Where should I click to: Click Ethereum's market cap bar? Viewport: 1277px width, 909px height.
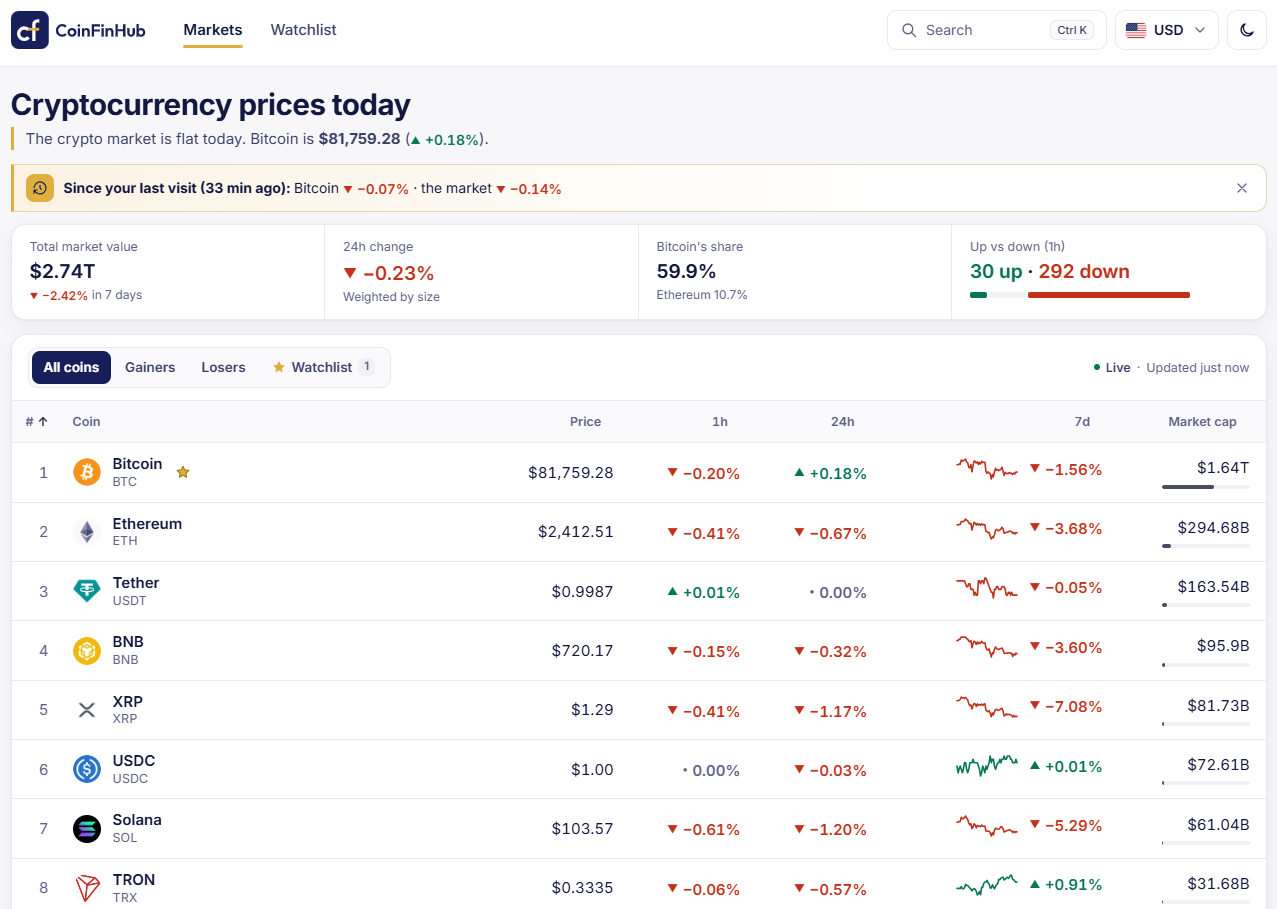coord(1206,546)
